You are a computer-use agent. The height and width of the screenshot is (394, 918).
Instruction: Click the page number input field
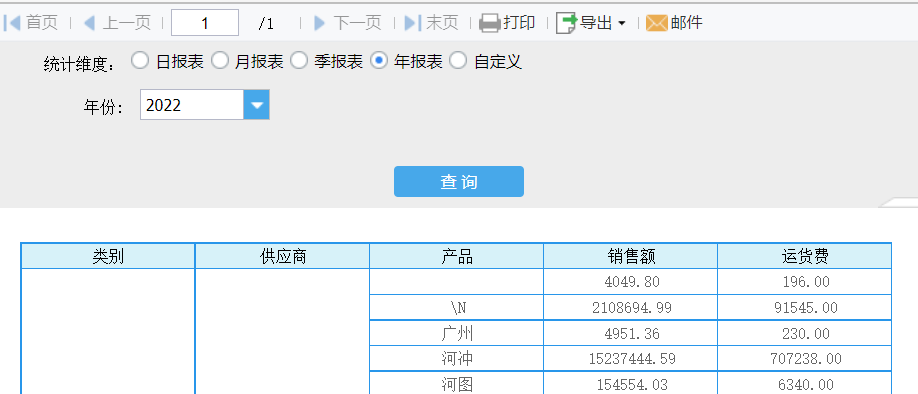(205, 23)
